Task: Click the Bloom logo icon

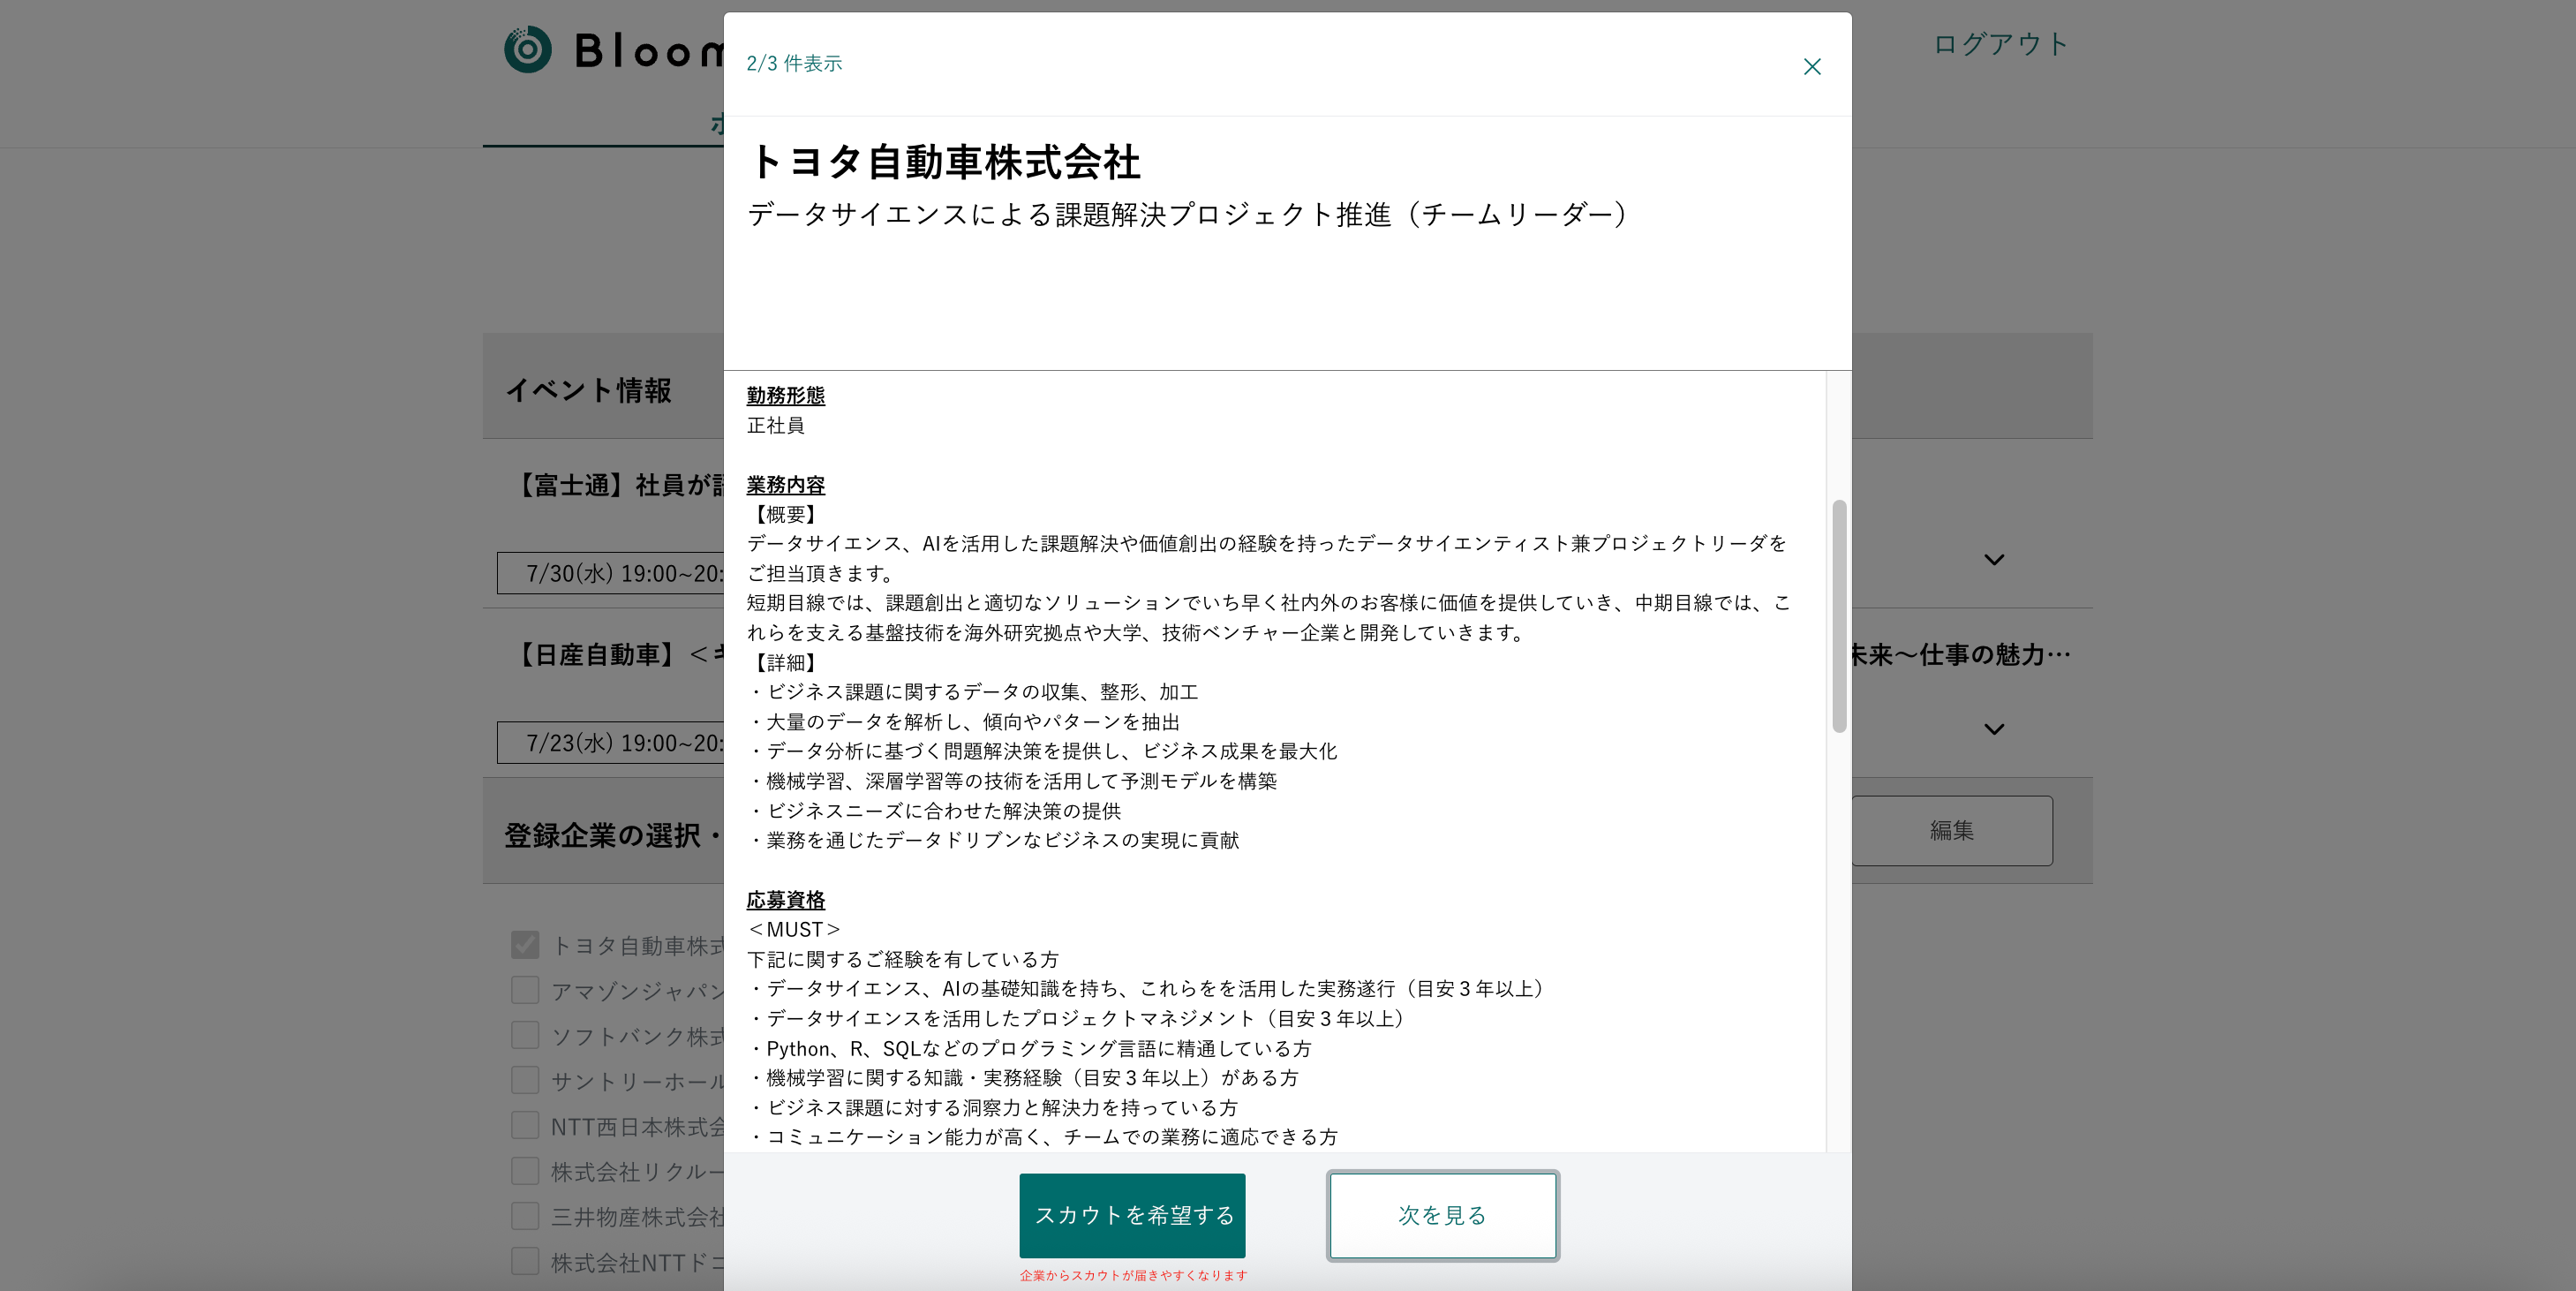Action: [x=528, y=49]
